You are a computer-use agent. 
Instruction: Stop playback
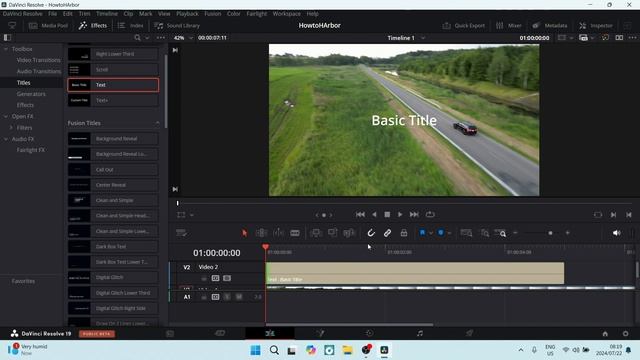click(387, 214)
